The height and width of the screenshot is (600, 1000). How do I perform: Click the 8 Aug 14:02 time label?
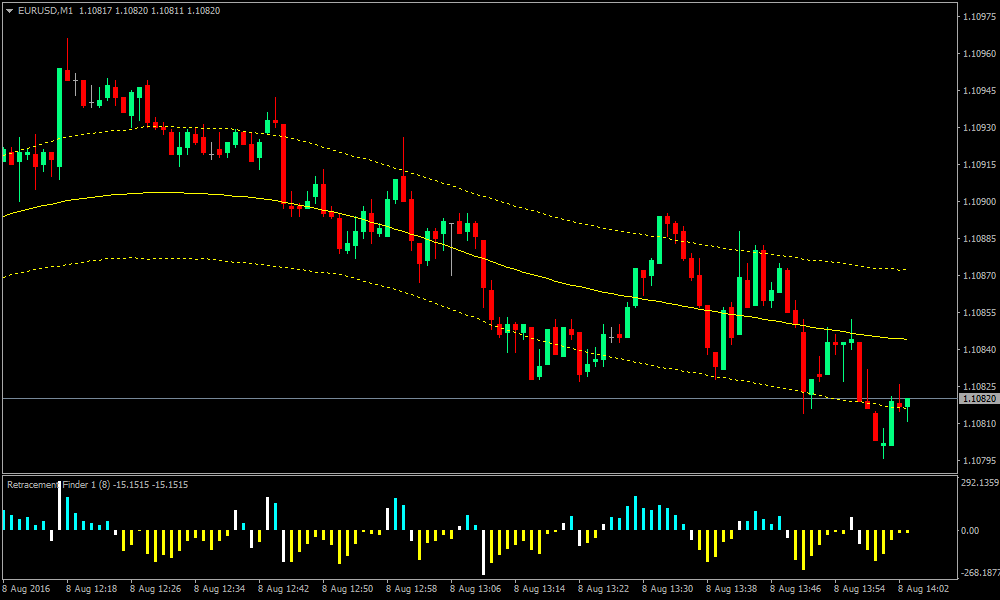point(923,587)
